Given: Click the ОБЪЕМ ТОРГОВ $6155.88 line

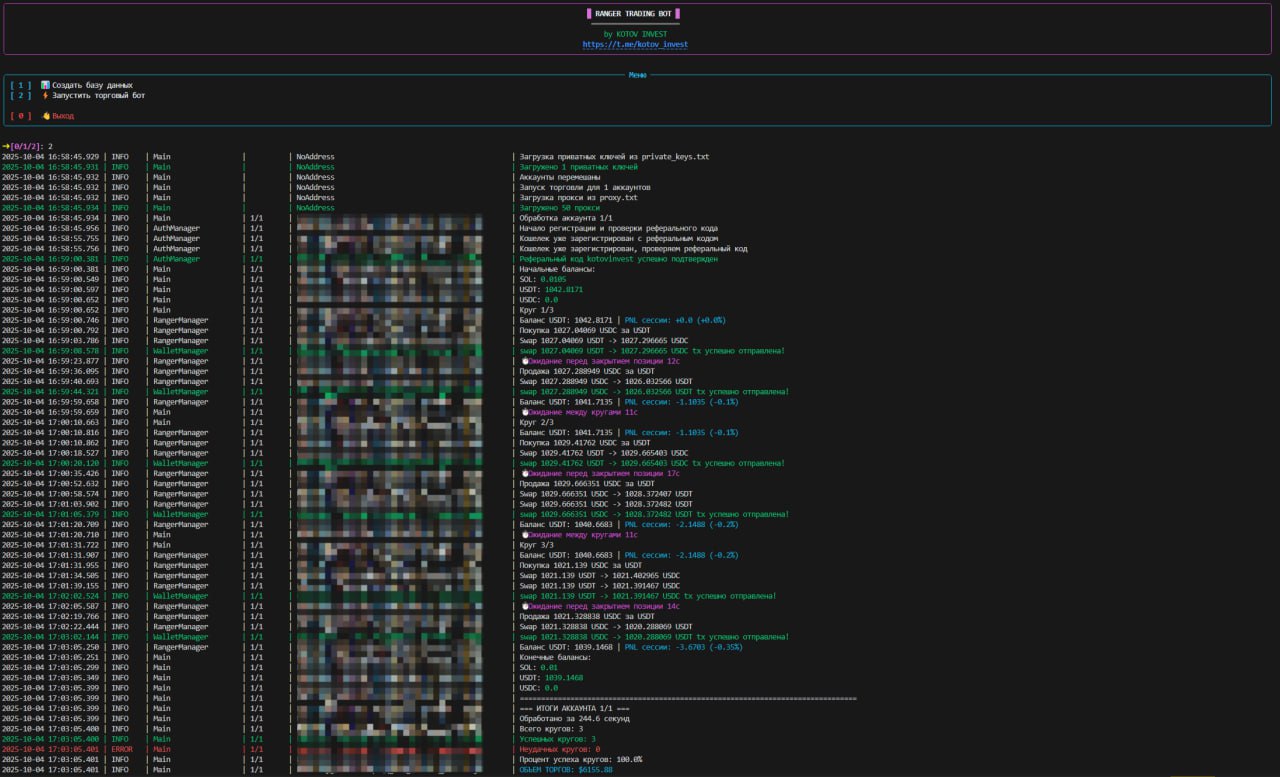Looking at the screenshot, I should point(566,770).
